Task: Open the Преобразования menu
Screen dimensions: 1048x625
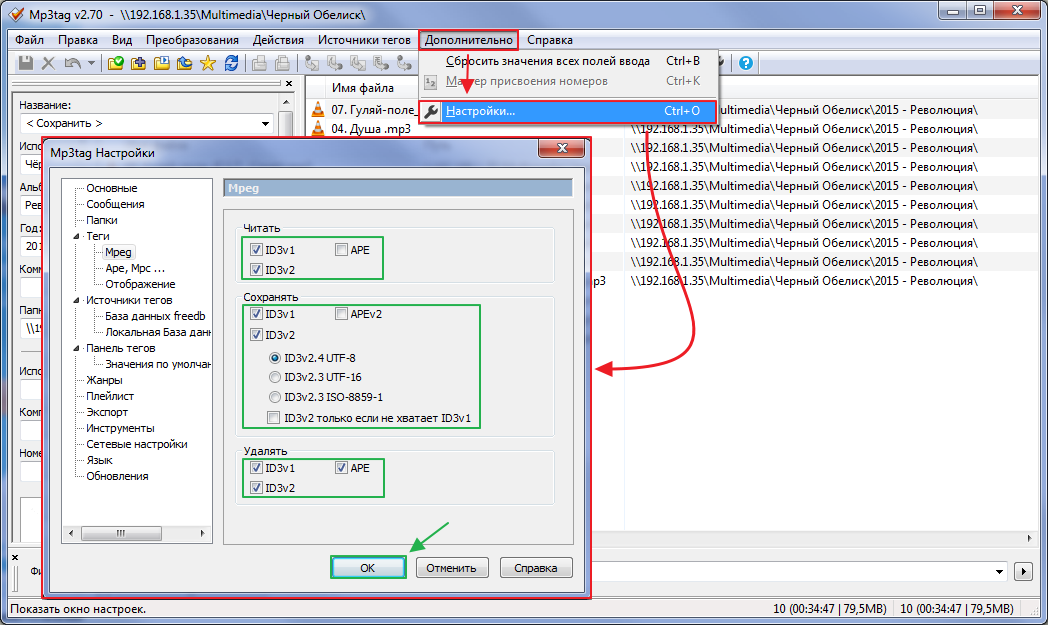Action: (192, 40)
